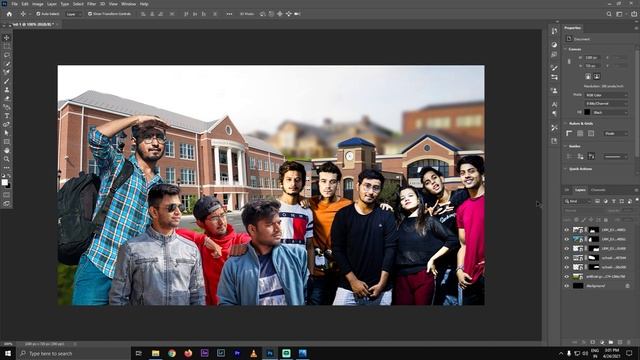Hide the topmost layer in Layers panel
The width and height of the screenshot is (640, 360).
(566, 230)
